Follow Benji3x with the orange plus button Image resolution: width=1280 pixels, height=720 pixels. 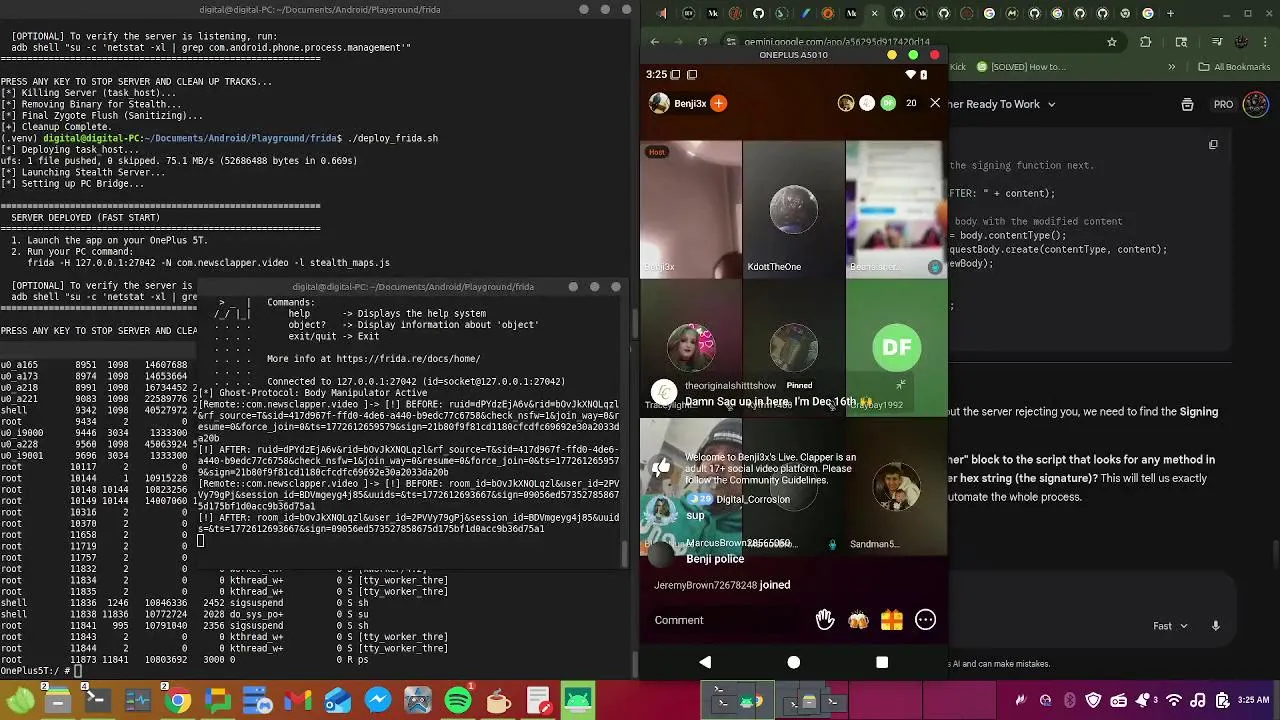click(x=718, y=103)
